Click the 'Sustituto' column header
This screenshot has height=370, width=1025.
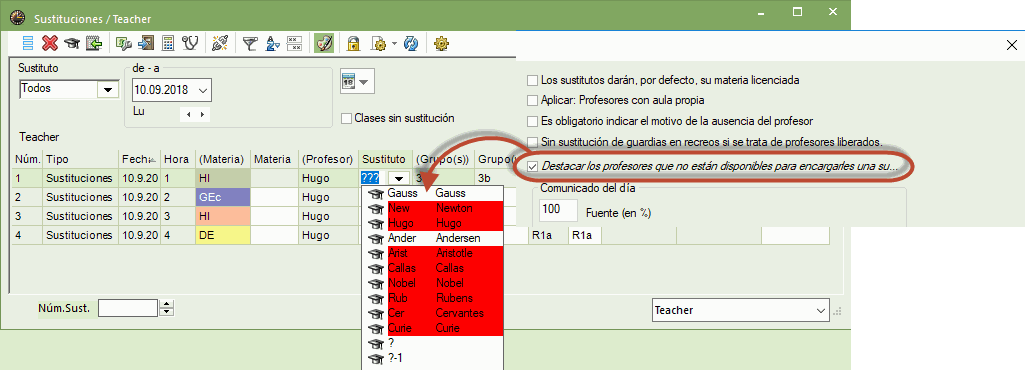pyautogui.click(x=385, y=159)
